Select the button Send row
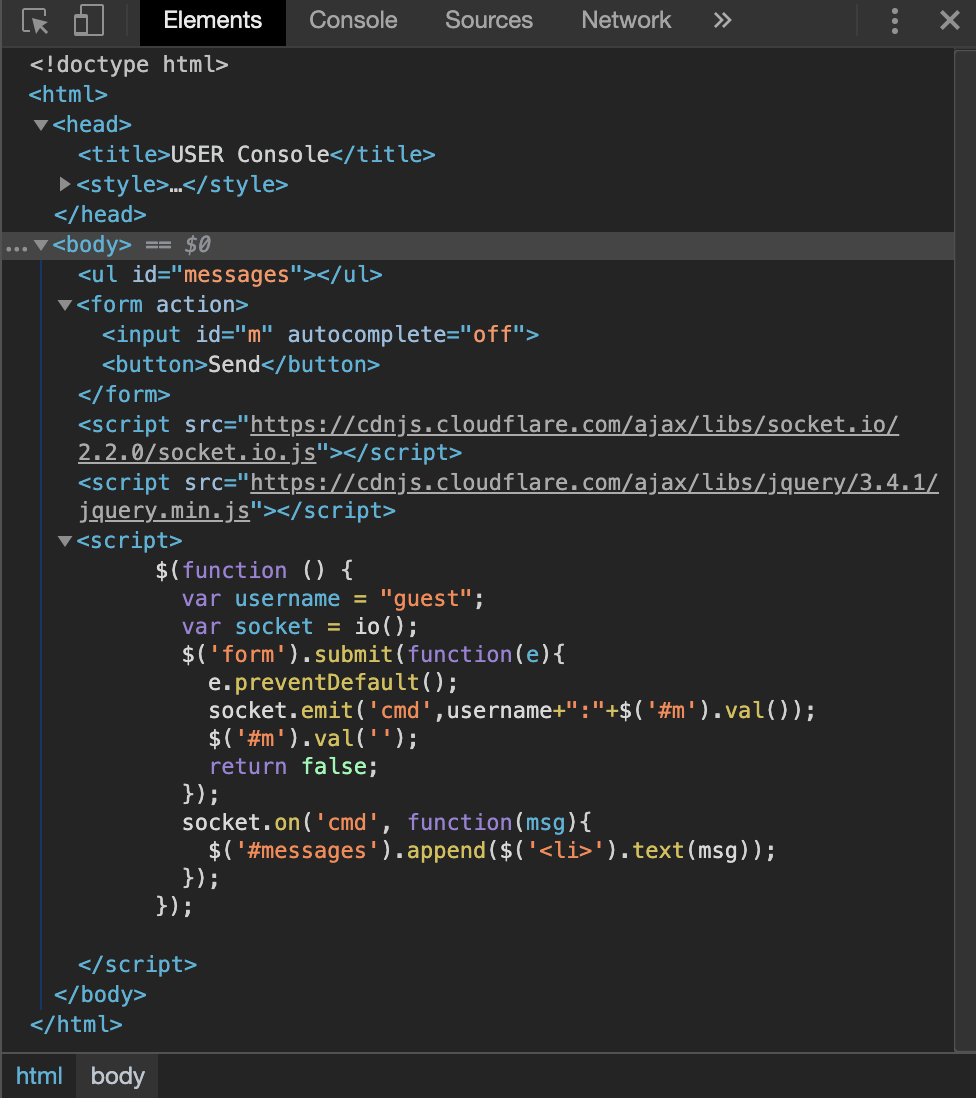The width and height of the screenshot is (976, 1098). [x=241, y=365]
